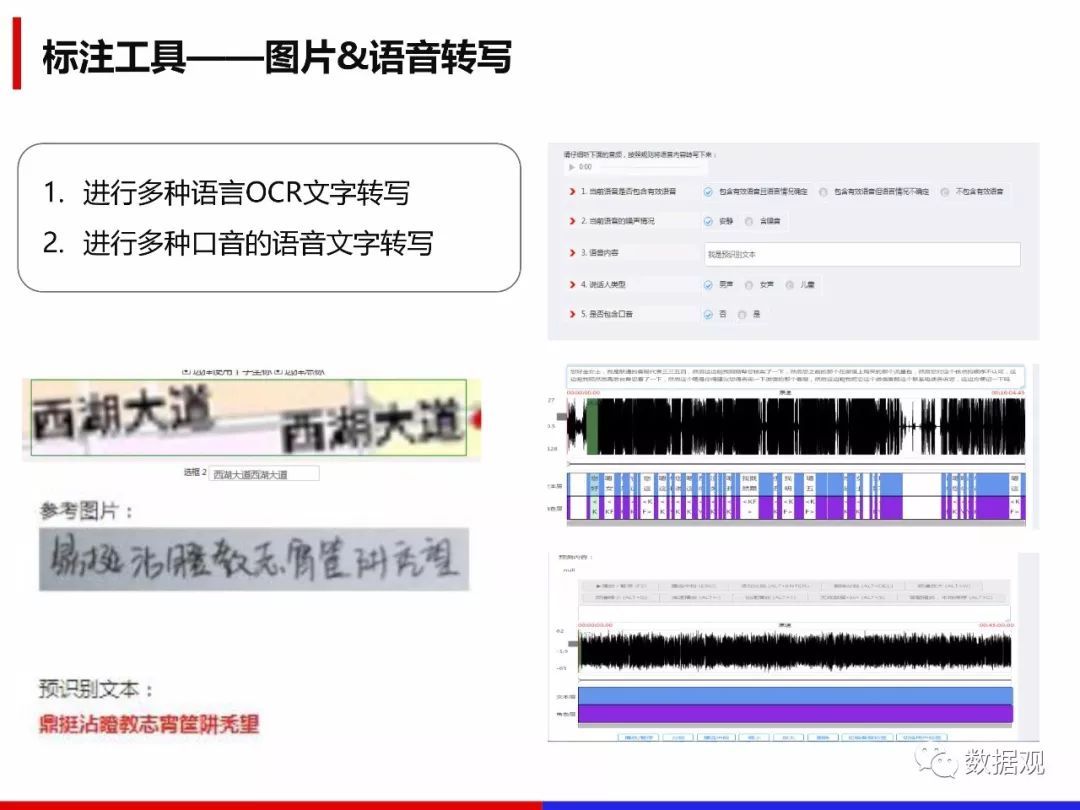The width and height of the screenshot is (1080, 810).
Task: Click the 00:45:00.00 end time in lower tool
Action: pos(997,625)
